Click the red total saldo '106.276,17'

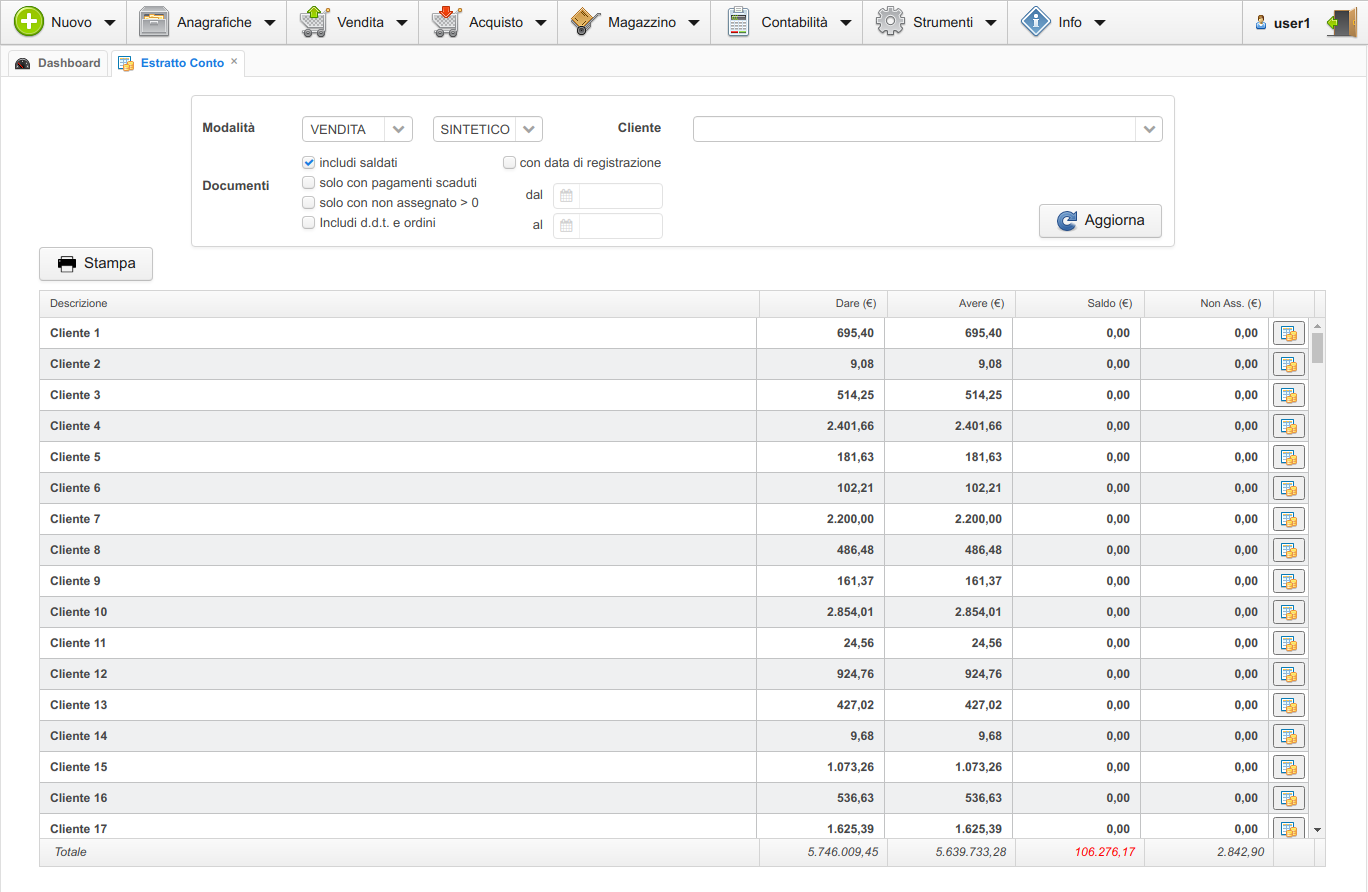point(1104,852)
